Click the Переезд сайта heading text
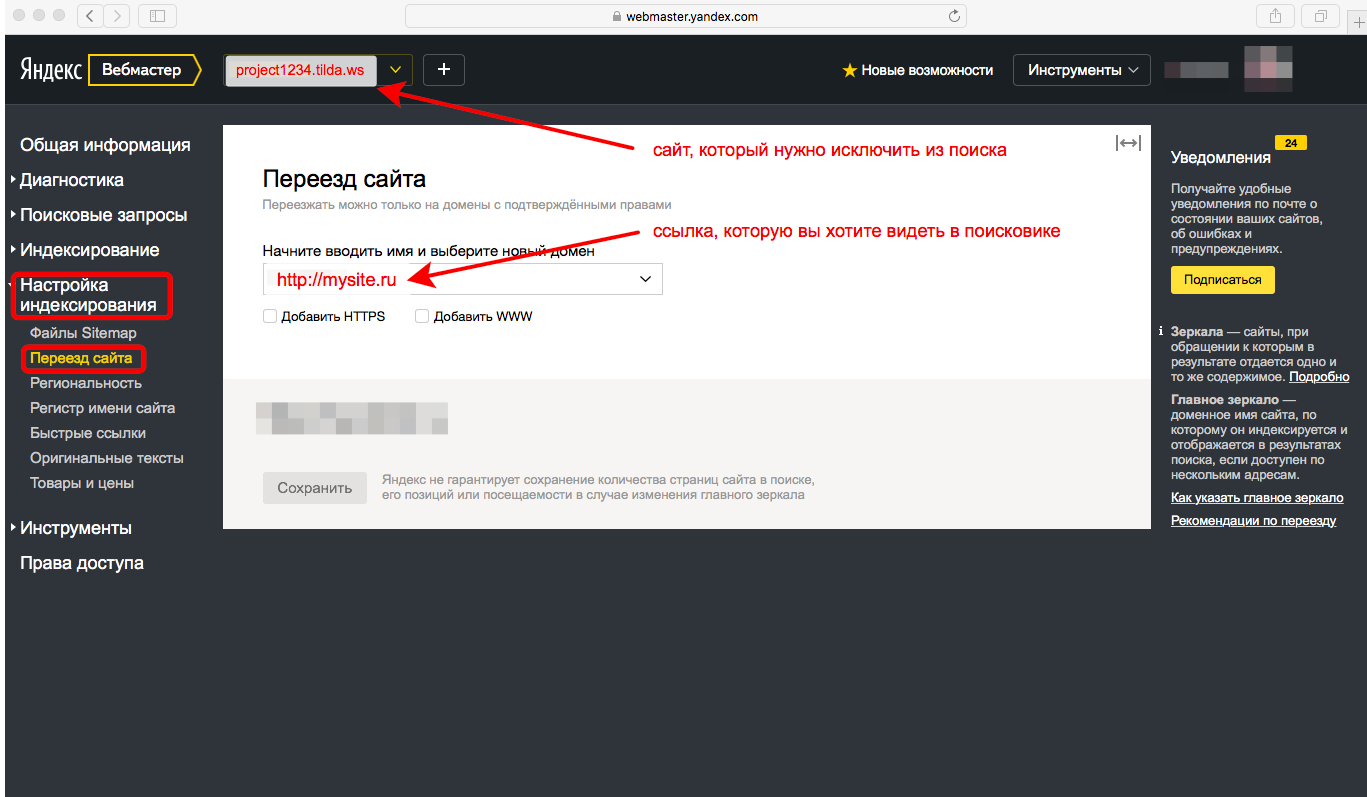 click(344, 179)
